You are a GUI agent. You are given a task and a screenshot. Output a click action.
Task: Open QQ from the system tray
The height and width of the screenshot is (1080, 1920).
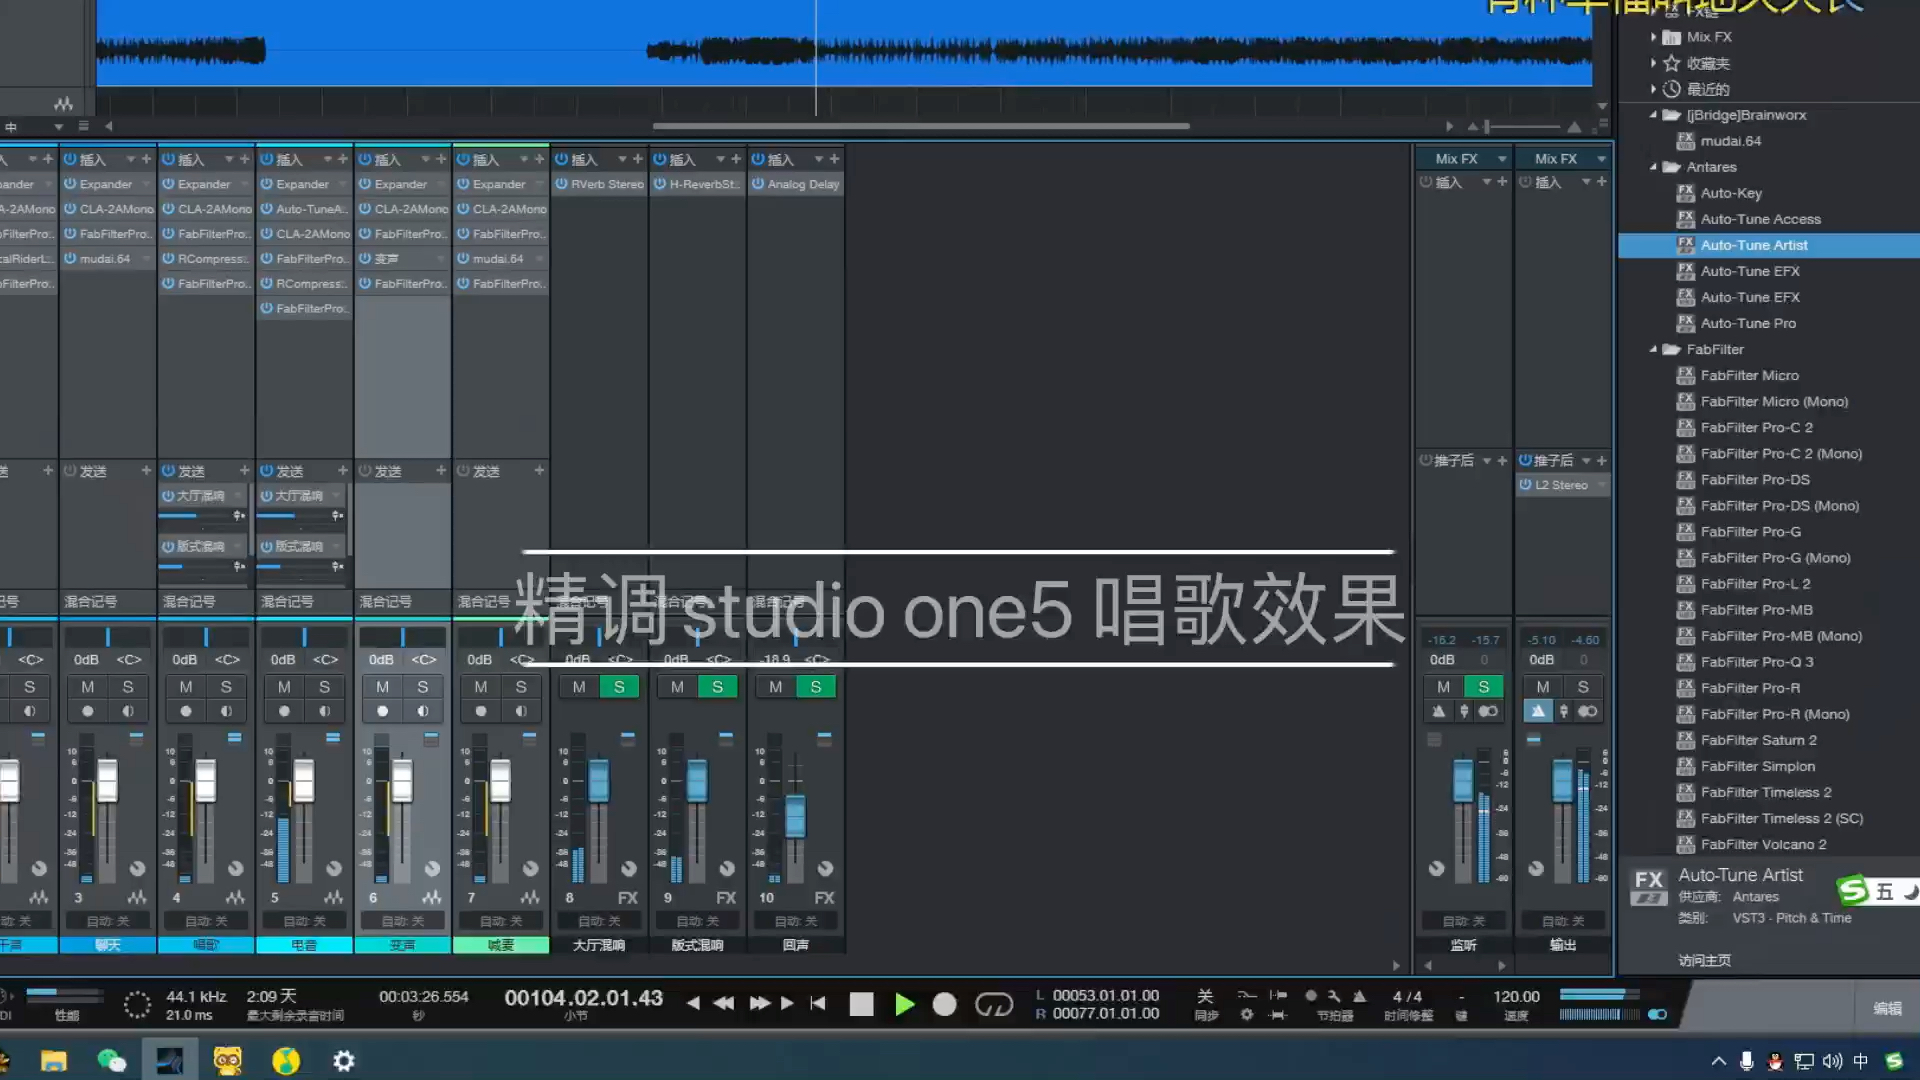click(x=1775, y=1061)
